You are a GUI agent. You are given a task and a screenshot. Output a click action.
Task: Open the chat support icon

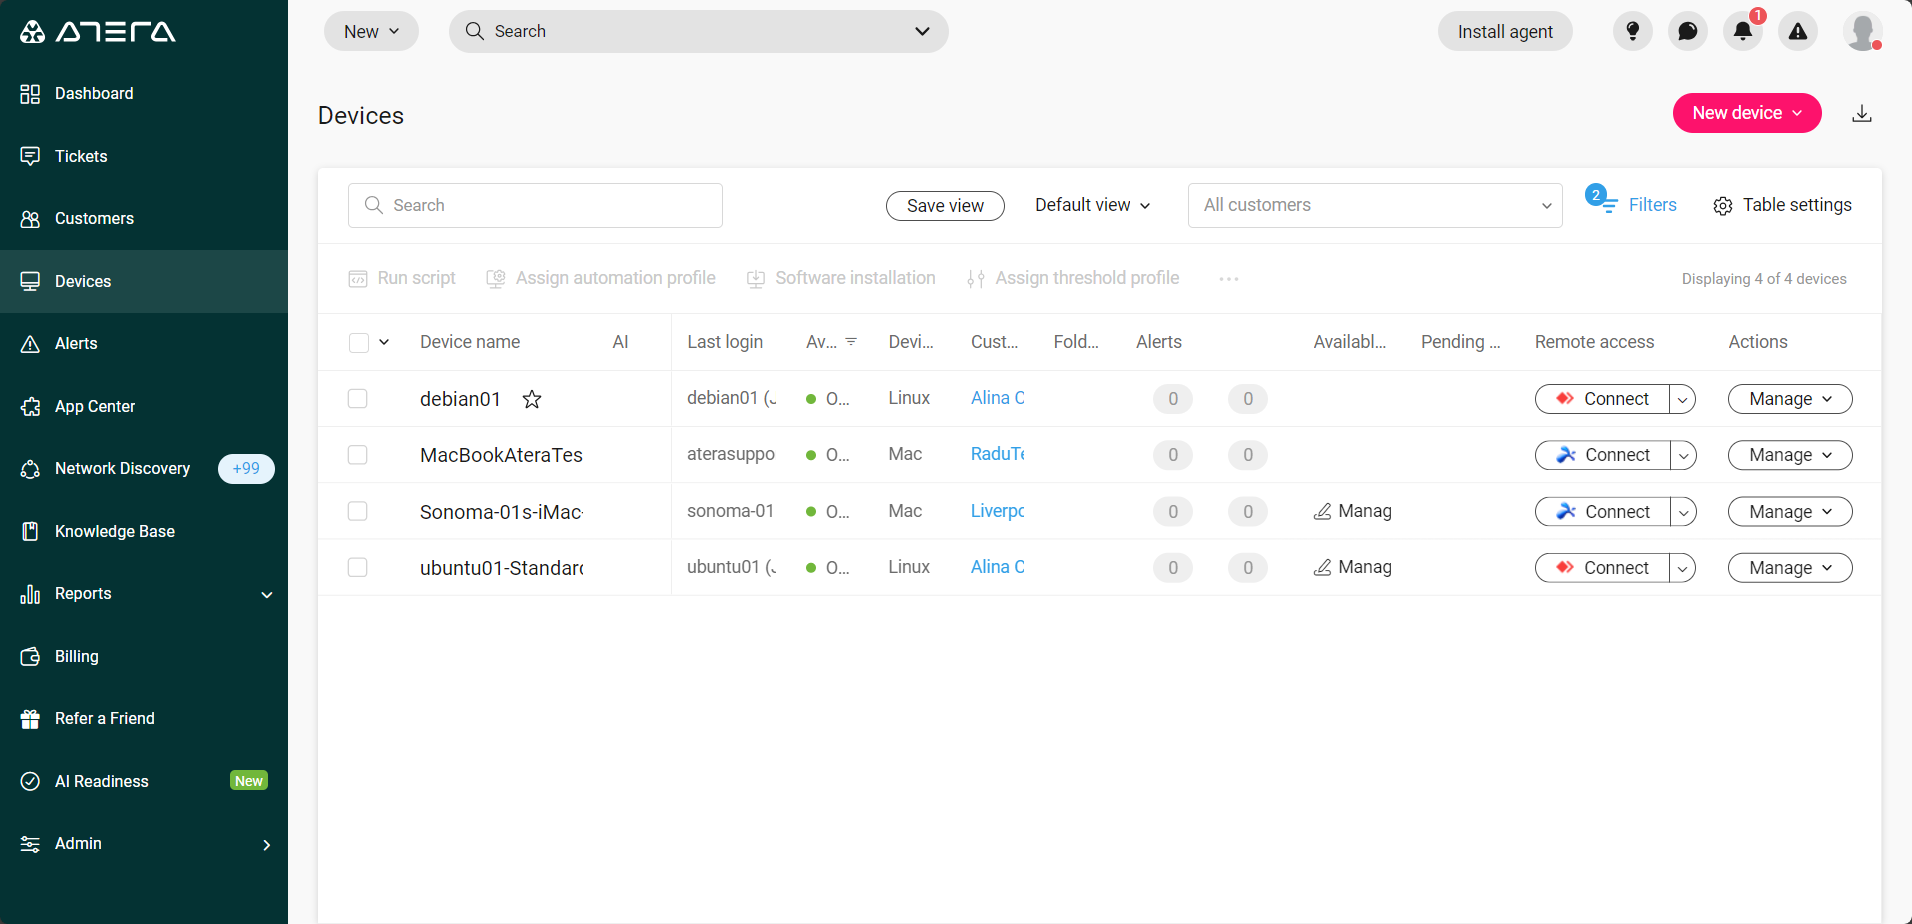tap(1688, 32)
